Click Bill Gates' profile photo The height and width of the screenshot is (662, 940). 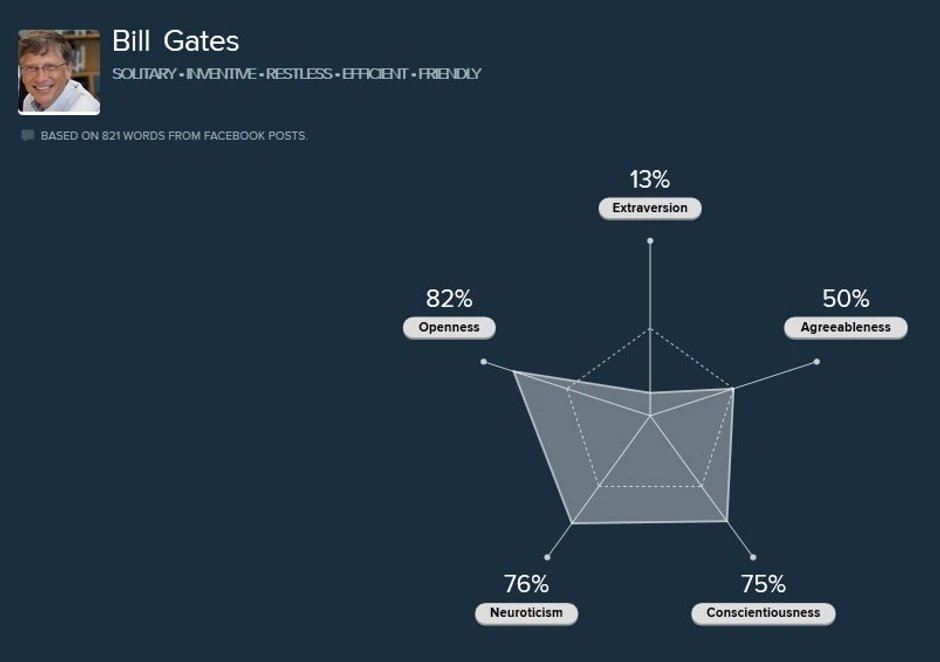click(59, 72)
